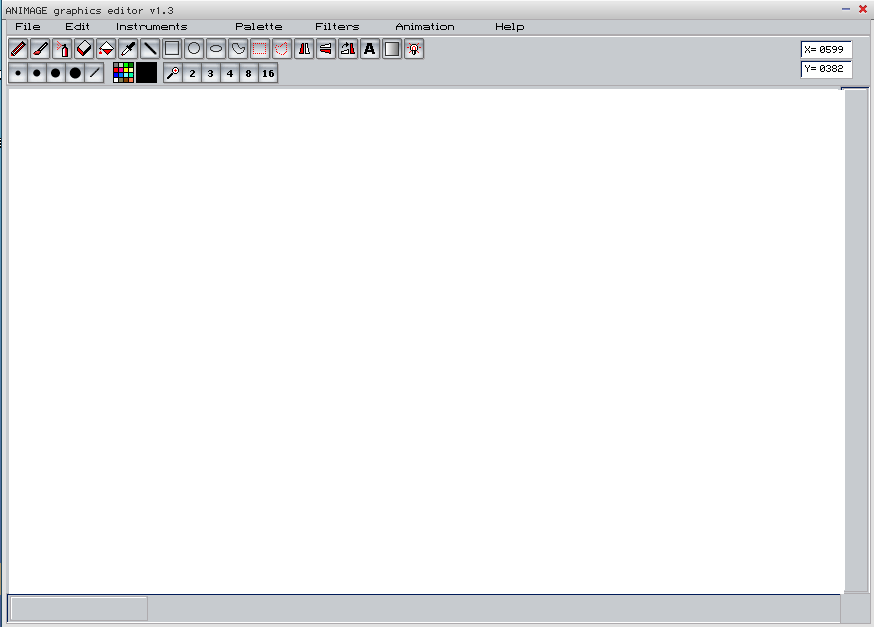Open the Filters menu
874x627 pixels.
point(337,27)
